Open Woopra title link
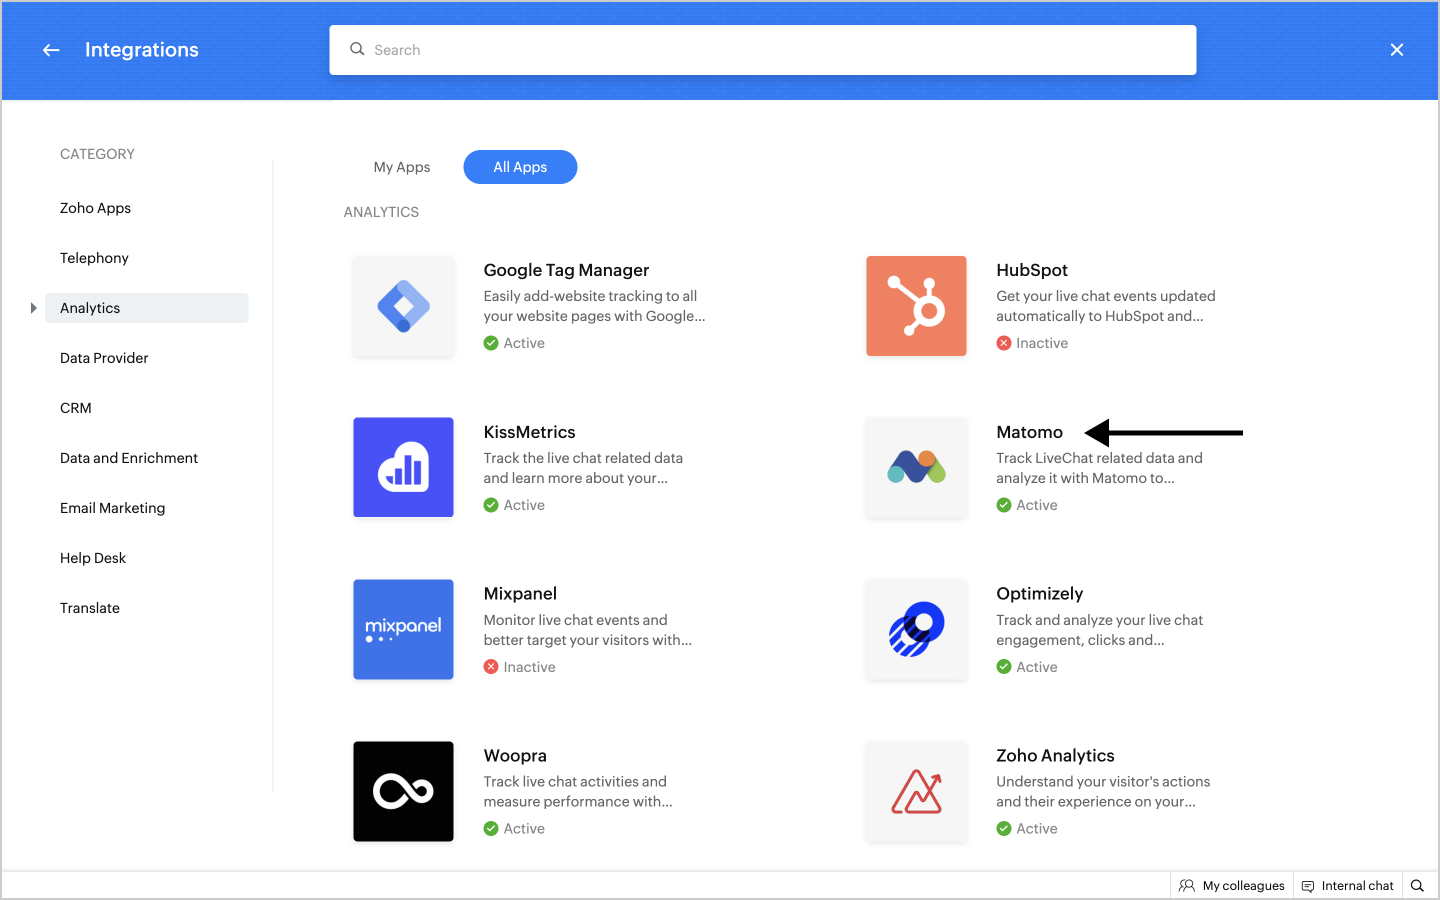The height and width of the screenshot is (900, 1440). [x=516, y=756]
